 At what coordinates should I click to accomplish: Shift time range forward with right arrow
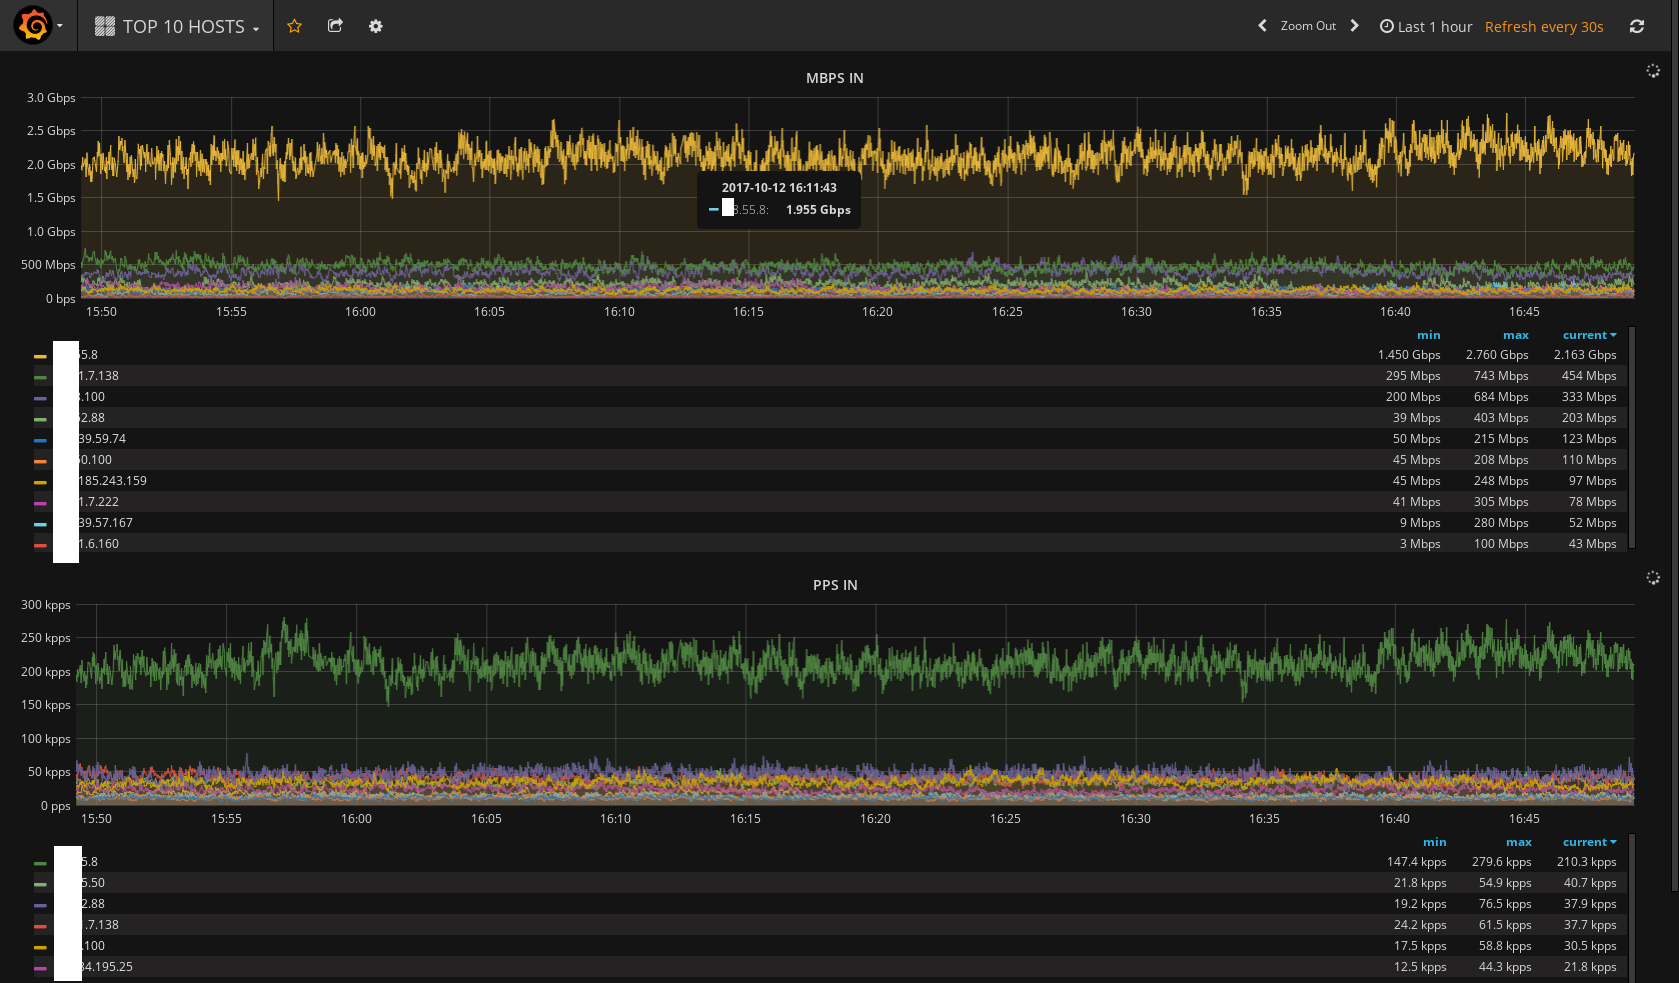[x=1354, y=26]
